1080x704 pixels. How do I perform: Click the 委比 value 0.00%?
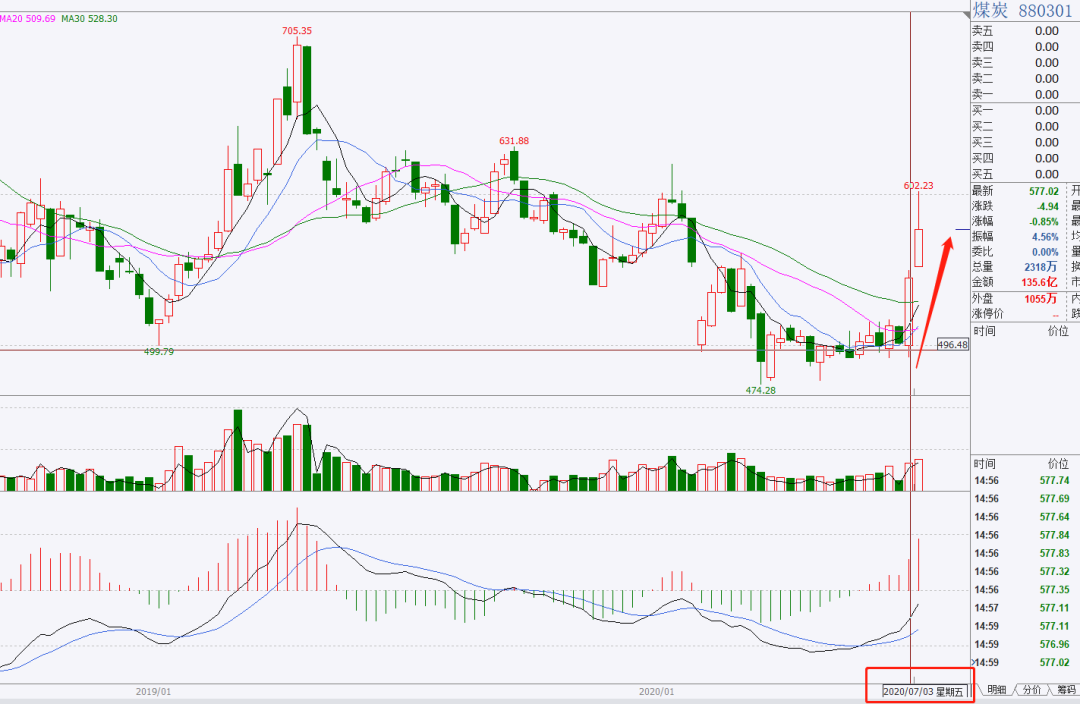click(1046, 252)
